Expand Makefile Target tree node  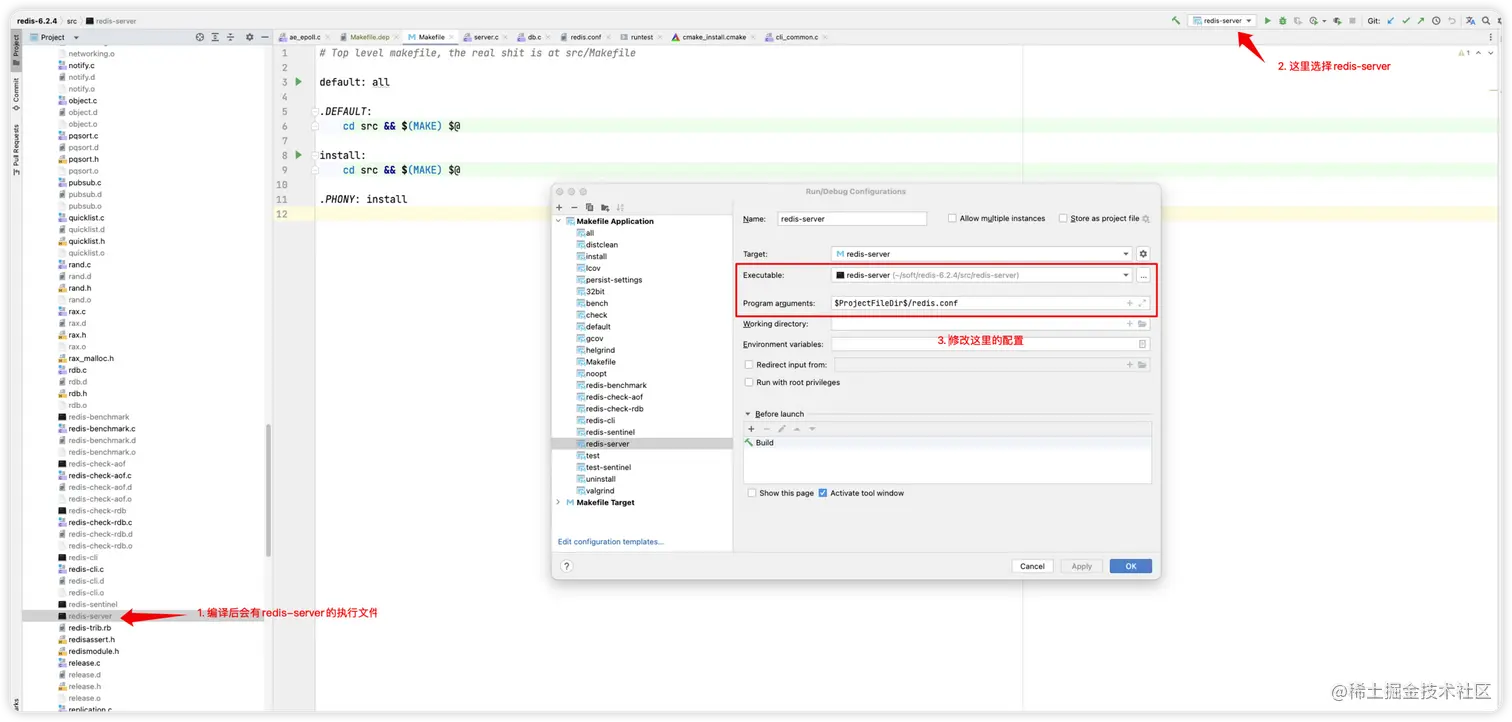(559, 502)
